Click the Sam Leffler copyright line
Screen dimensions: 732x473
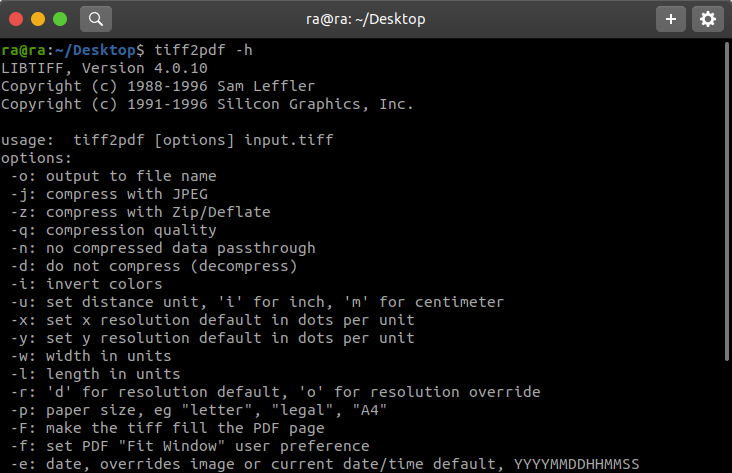click(143, 86)
